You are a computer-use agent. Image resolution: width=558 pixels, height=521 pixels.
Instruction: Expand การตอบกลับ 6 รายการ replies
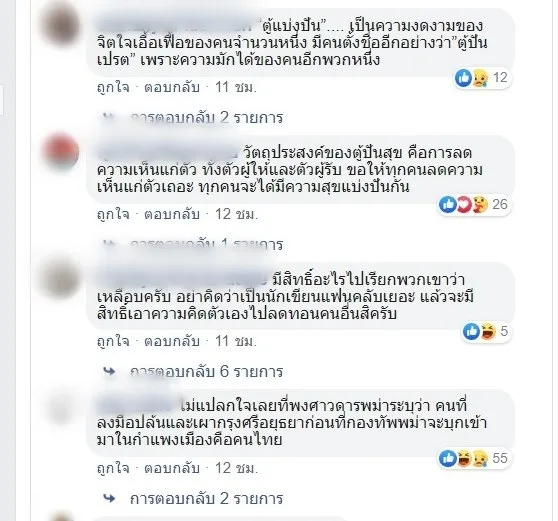pos(206,372)
